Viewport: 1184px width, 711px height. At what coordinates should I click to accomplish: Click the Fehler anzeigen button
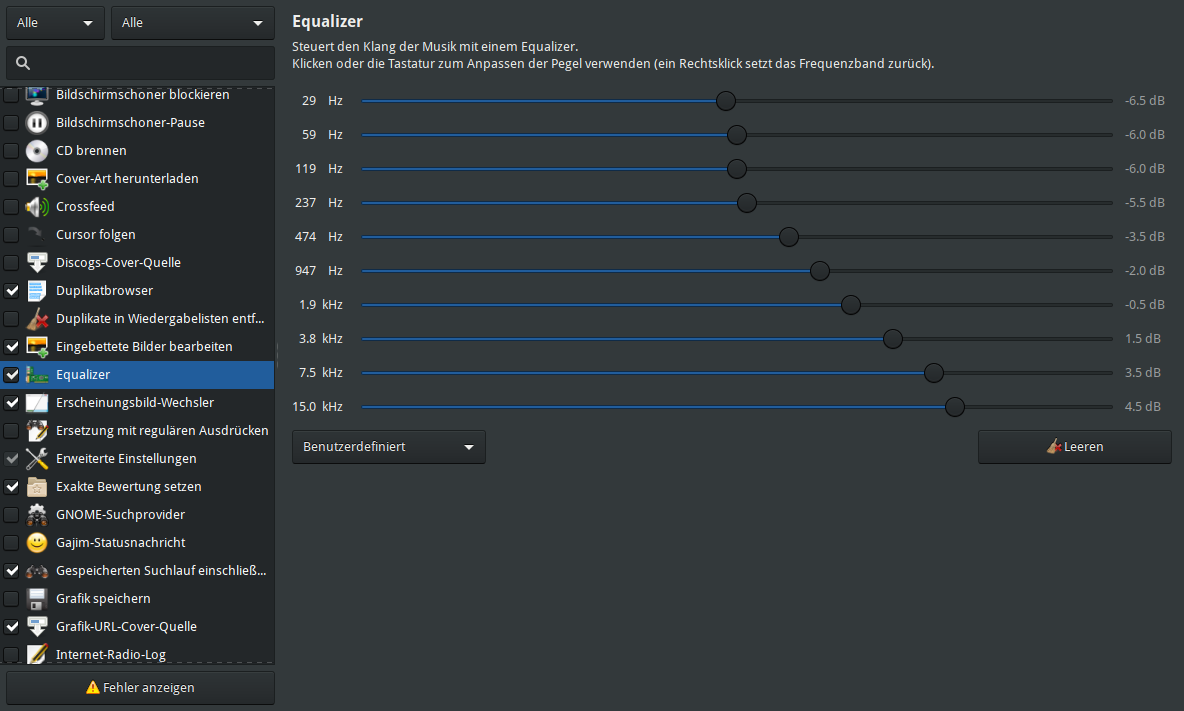click(x=140, y=688)
